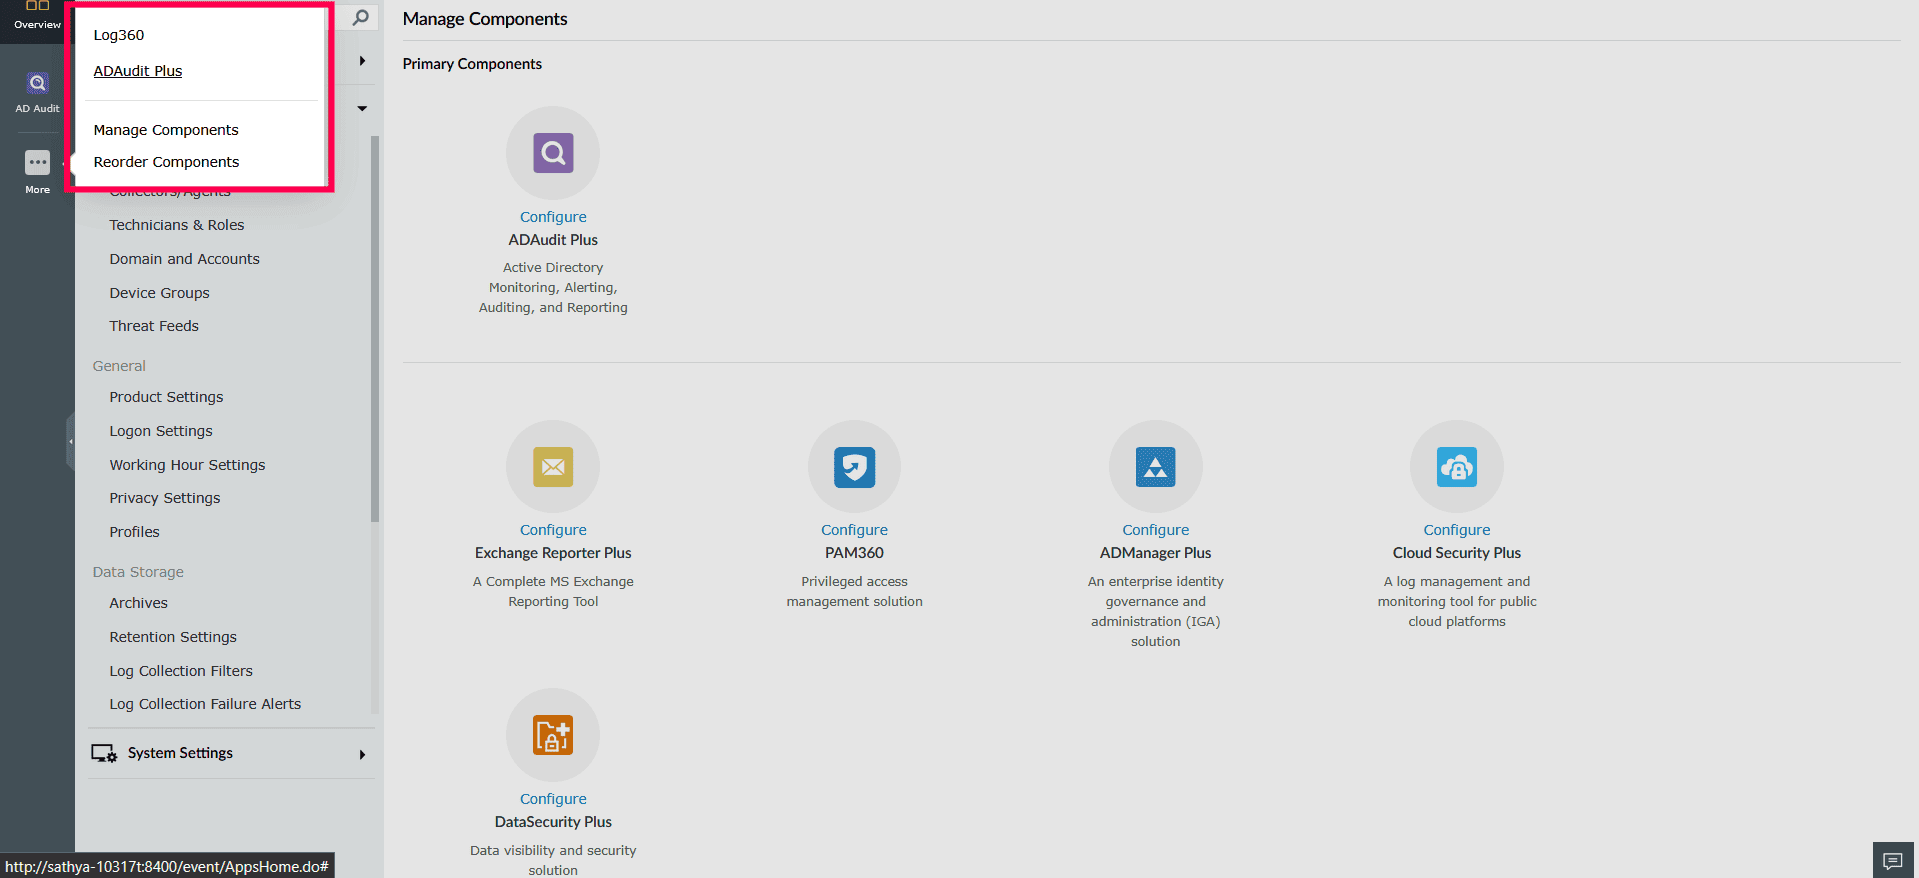Open Retention Settings

pos(173,637)
